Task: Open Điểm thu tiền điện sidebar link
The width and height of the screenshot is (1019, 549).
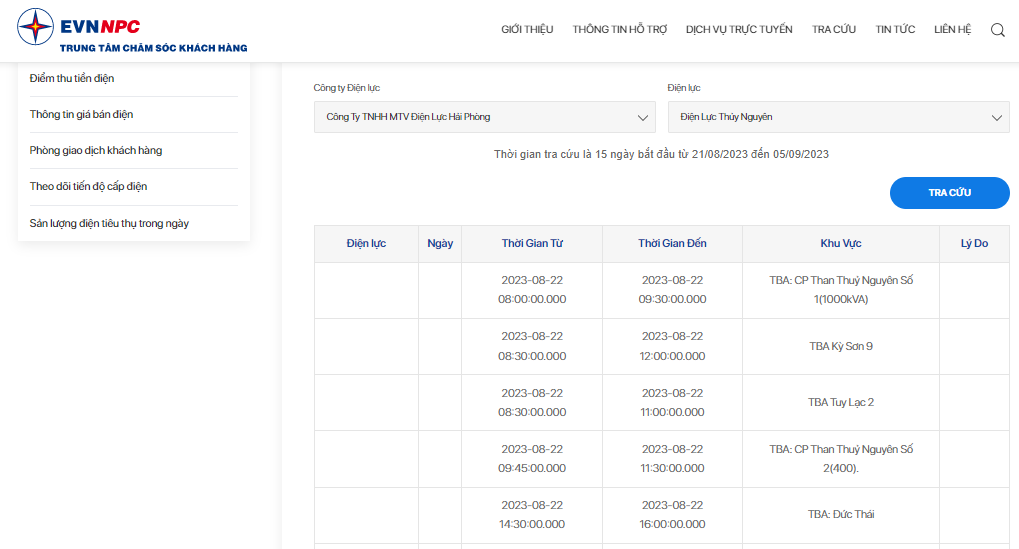Action: (x=71, y=79)
